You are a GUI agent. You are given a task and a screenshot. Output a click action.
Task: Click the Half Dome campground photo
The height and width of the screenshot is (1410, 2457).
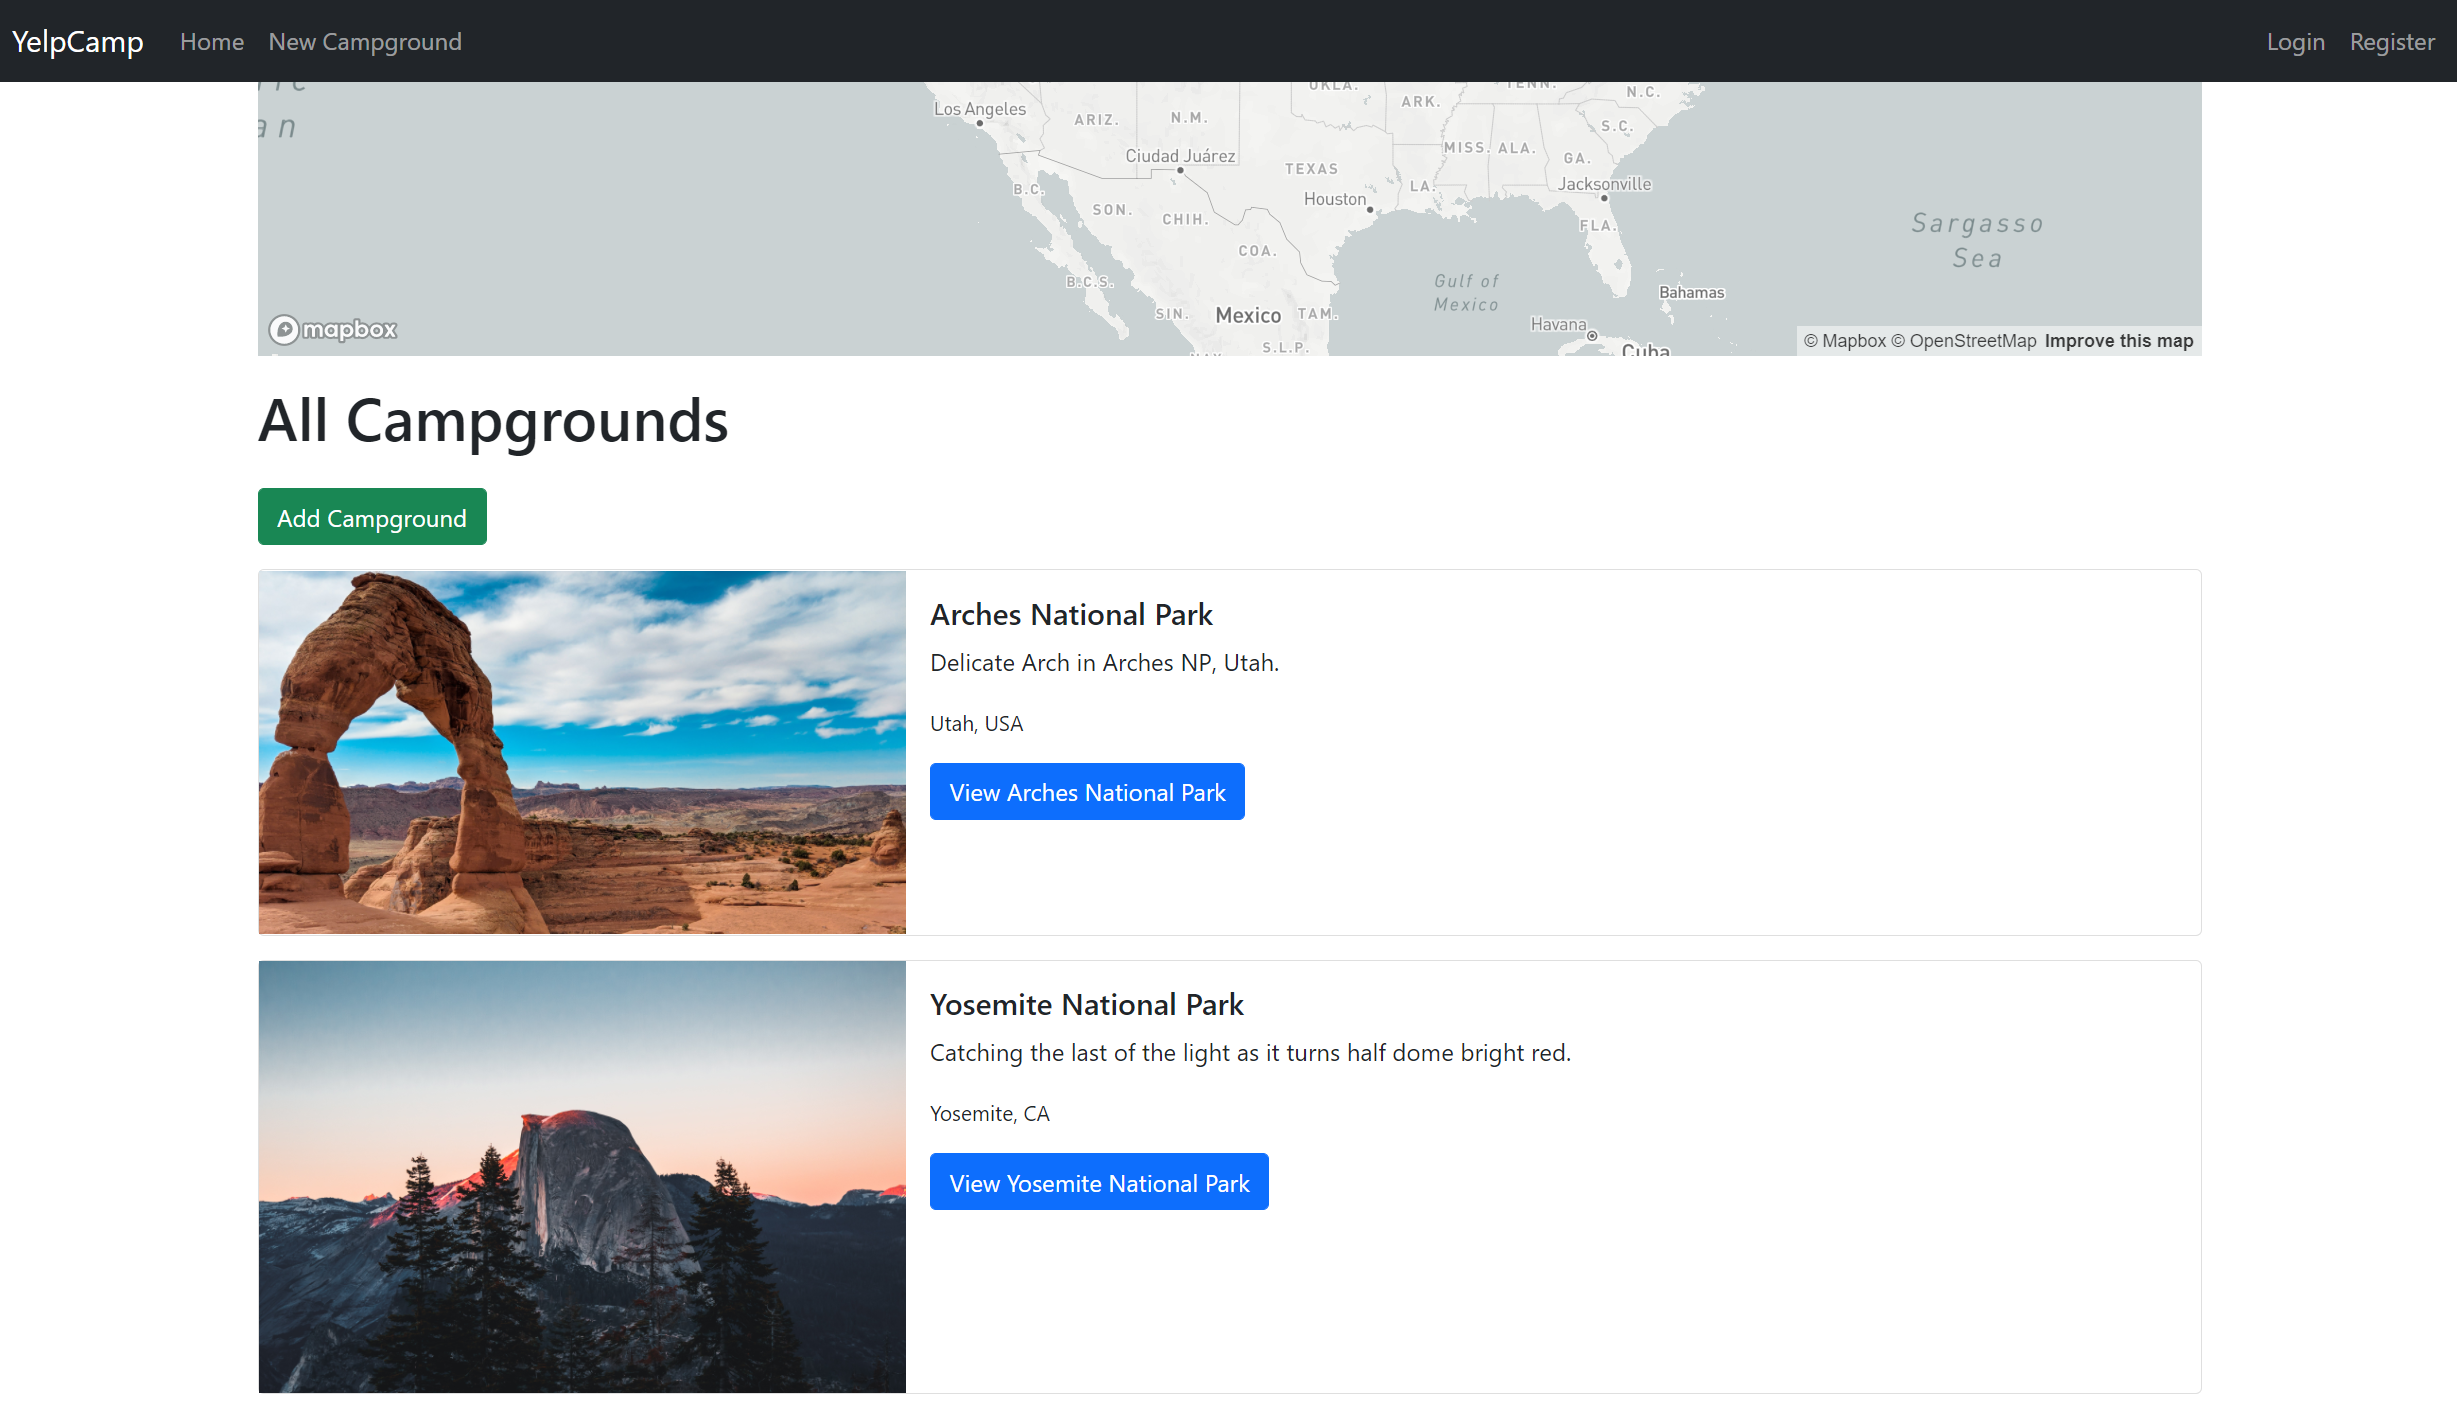(x=582, y=1176)
